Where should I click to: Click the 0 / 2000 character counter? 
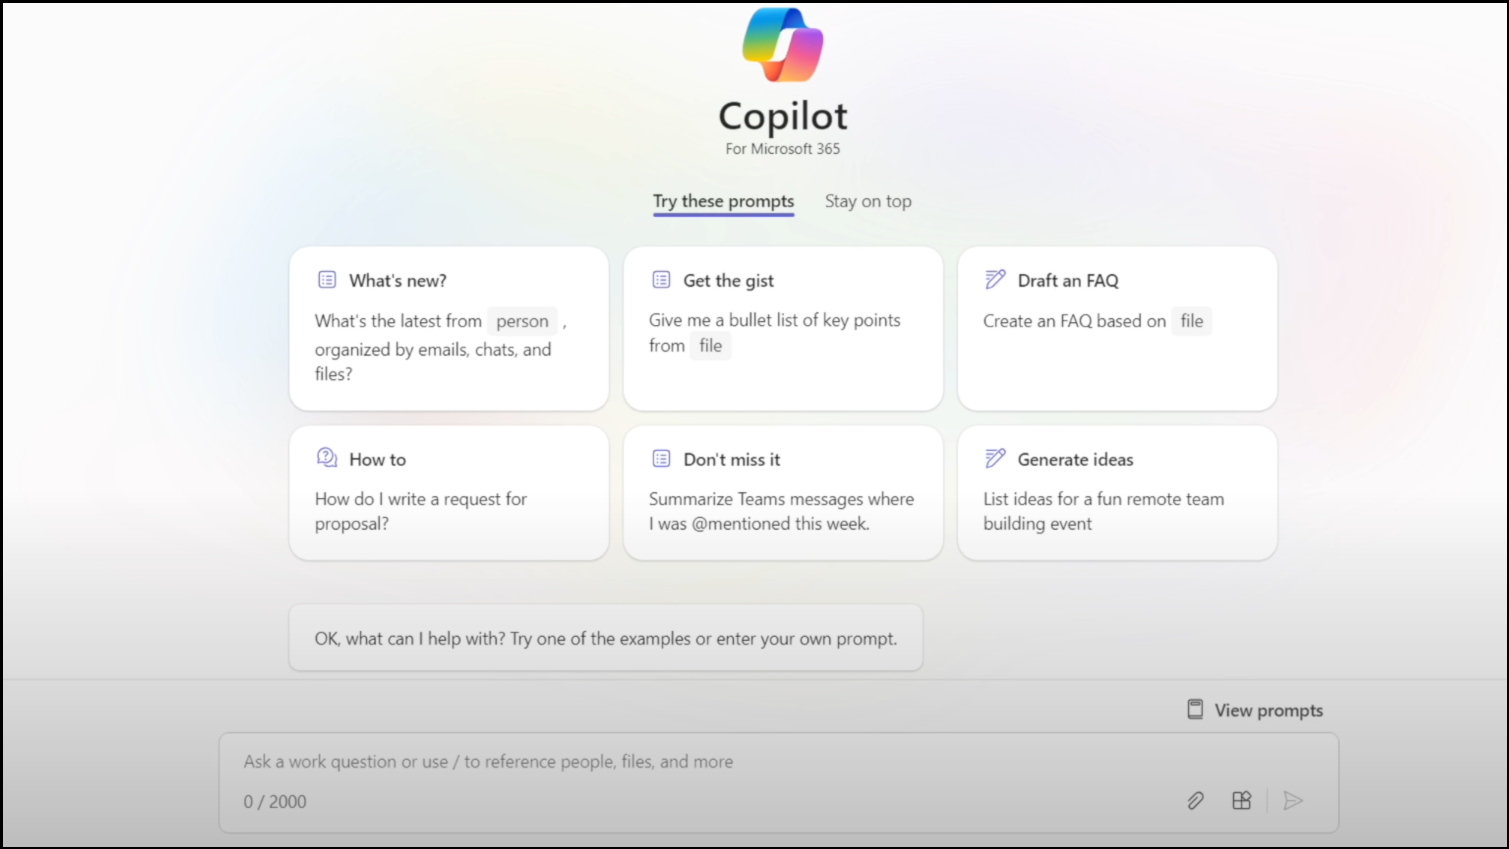click(x=274, y=800)
